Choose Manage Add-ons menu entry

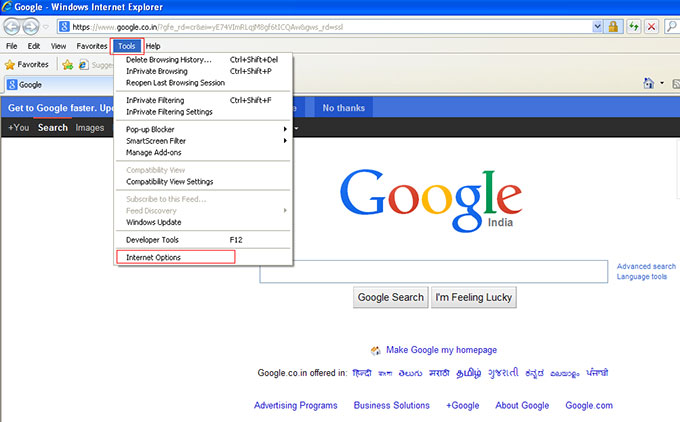click(203, 153)
